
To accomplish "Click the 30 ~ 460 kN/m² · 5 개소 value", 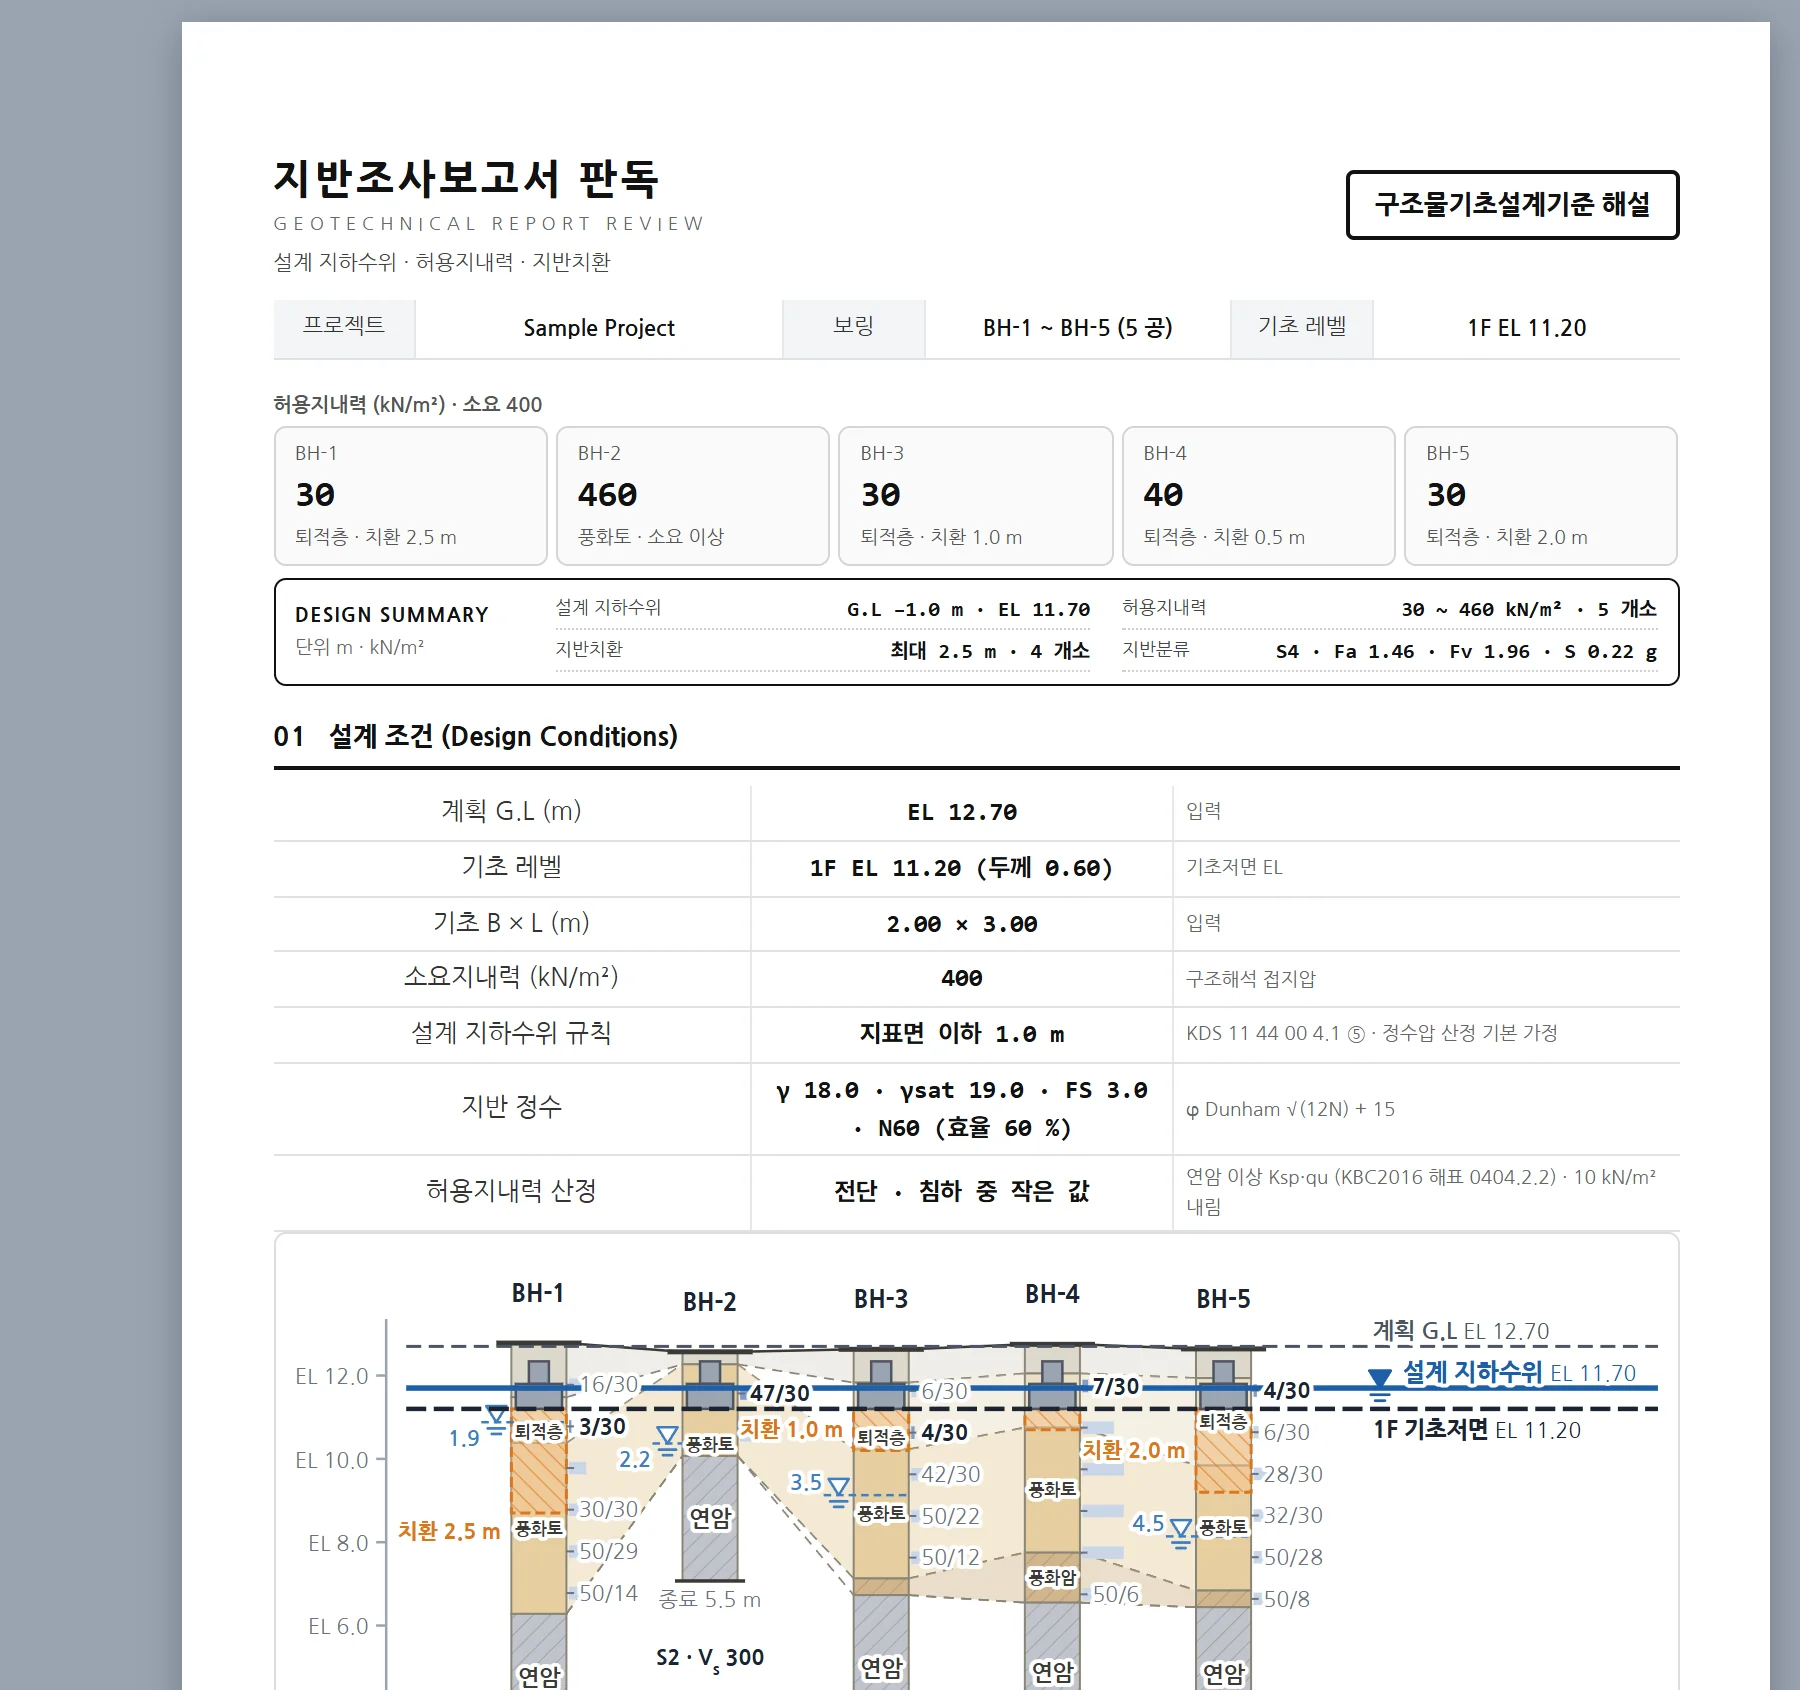I will coord(1529,610).
